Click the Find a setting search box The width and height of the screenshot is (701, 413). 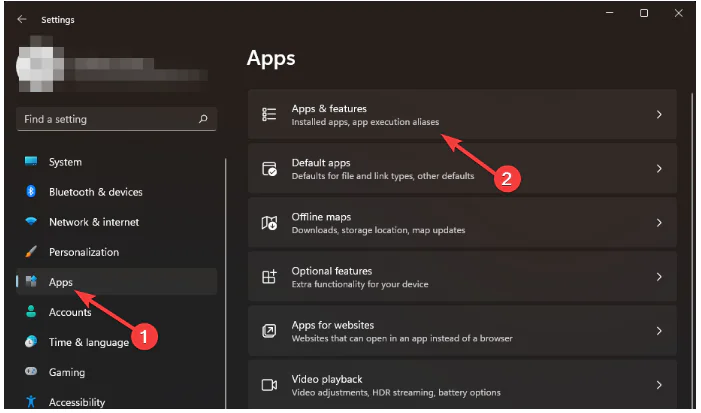pos(117,119)
